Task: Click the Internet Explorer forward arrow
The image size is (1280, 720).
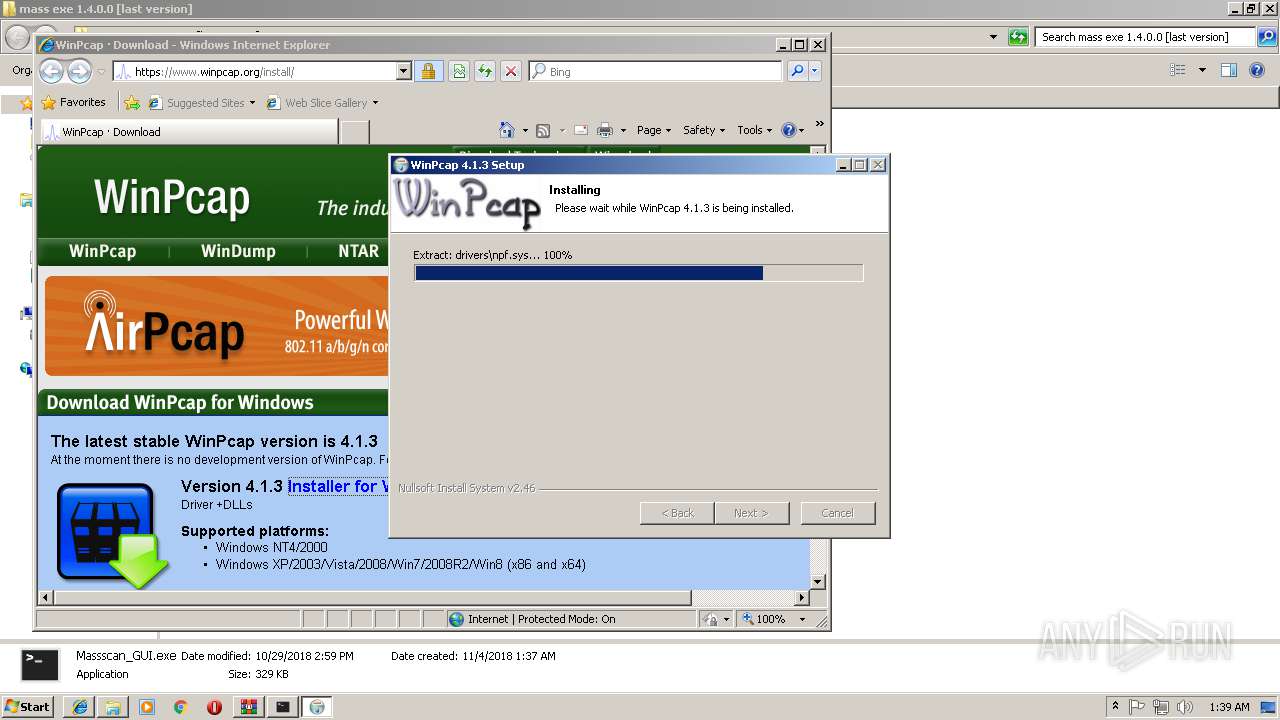Action: [79, 71]
